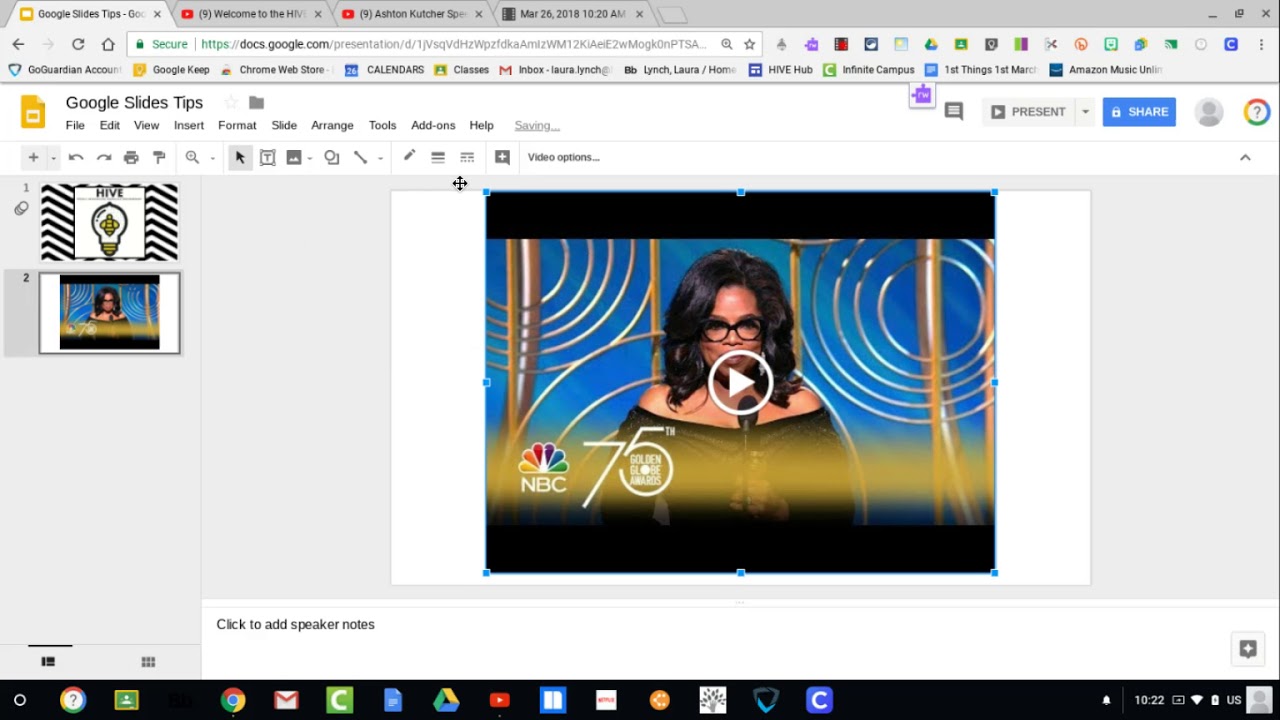Open the image source dropdown arrow
The height and width of the screenshot is (720, 1280).
click(x=310, y=158)
